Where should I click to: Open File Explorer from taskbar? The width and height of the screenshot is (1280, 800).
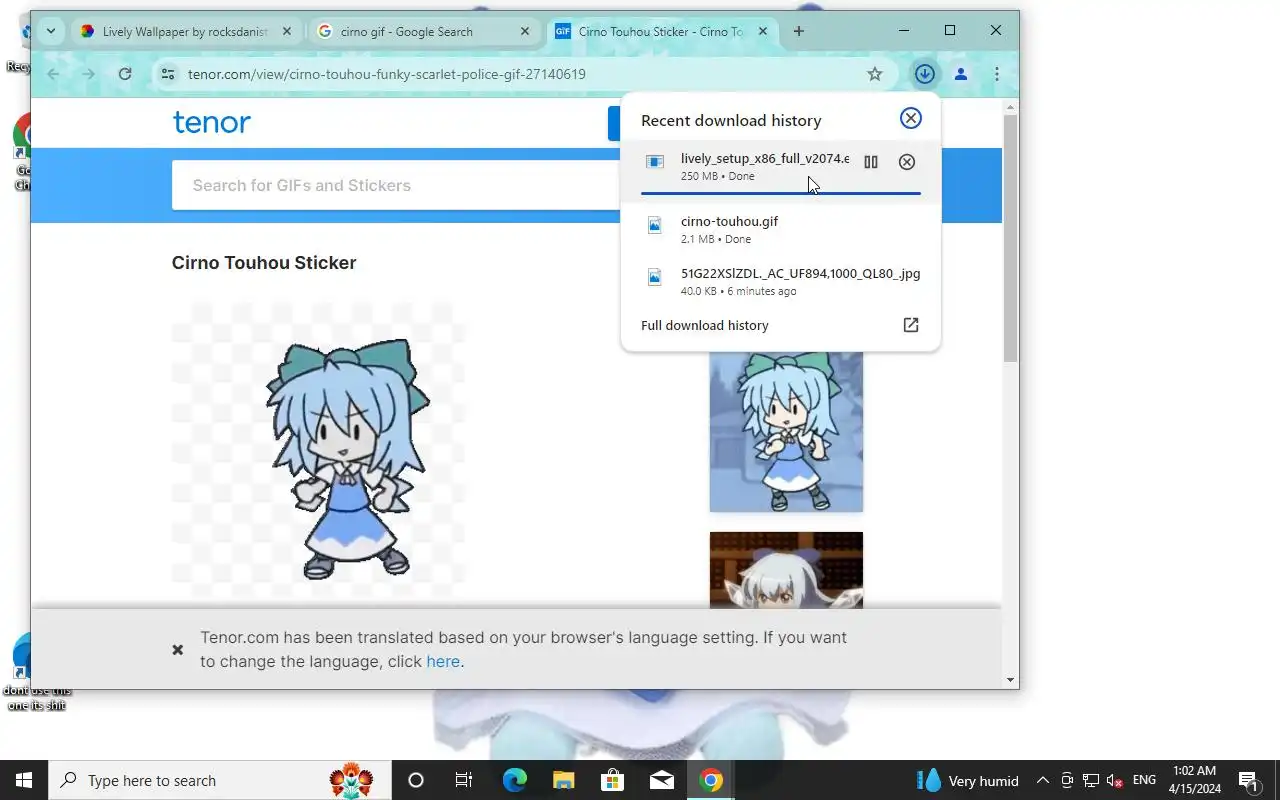[x=563, y=780]
